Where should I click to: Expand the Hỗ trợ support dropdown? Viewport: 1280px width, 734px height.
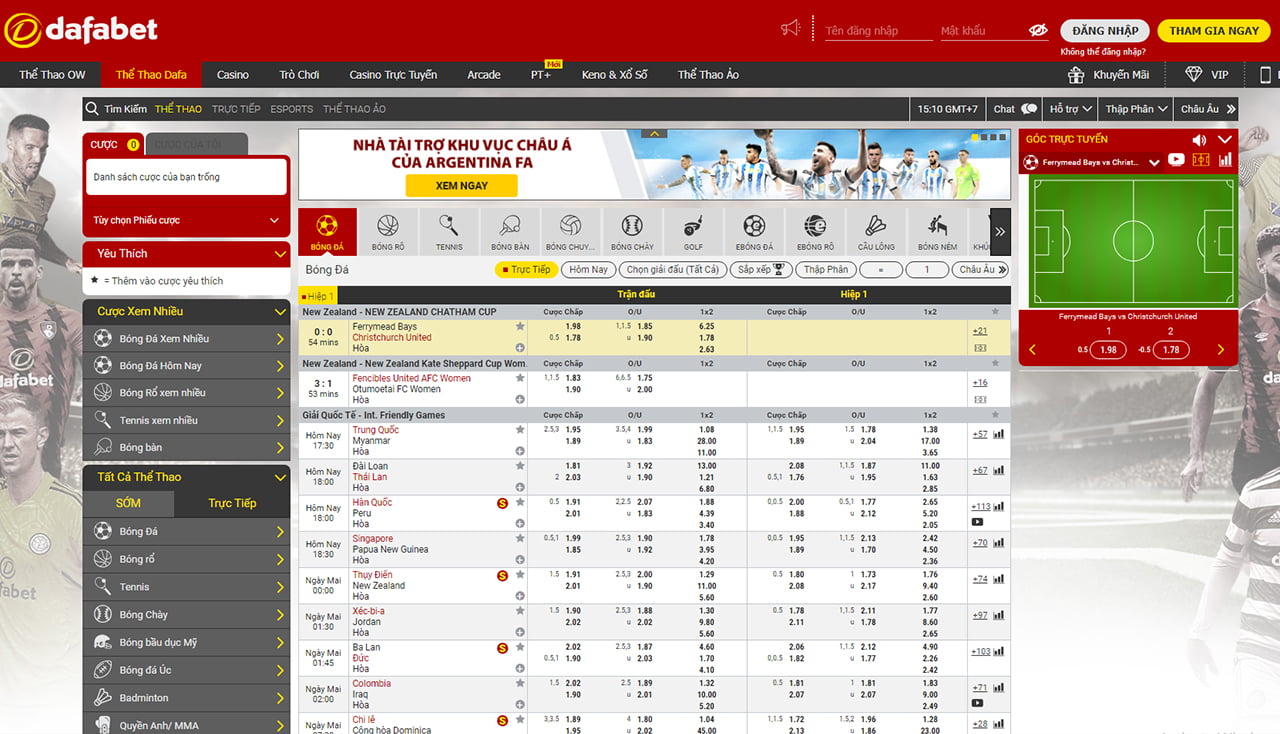[1070, 109]
